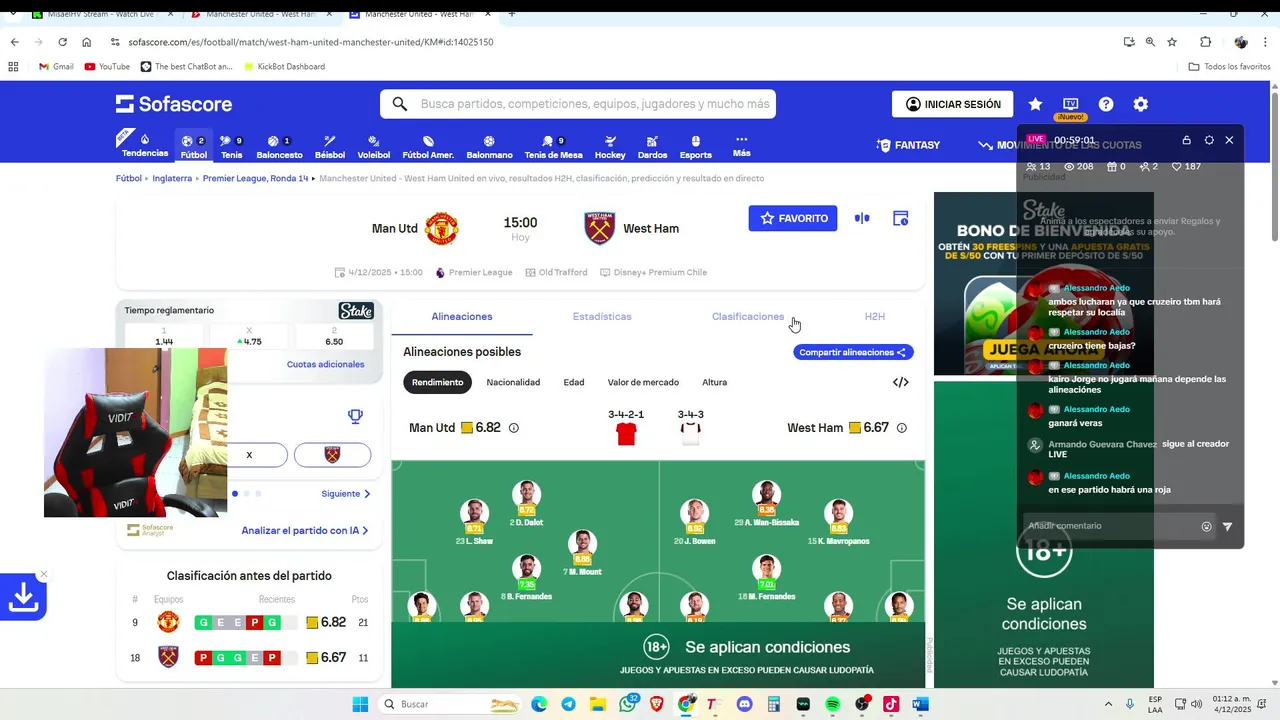Screen dimensions: 1280x720
Task: Open Man Utd rating info icon
Action: click(514, 428)
